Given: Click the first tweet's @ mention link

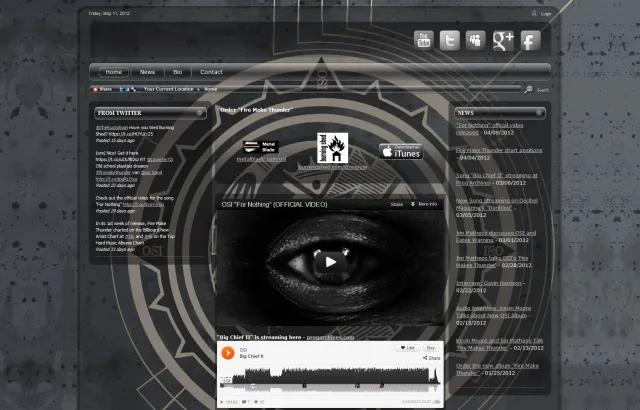Looking at the screenshot, I should click(x=112, y=128).
